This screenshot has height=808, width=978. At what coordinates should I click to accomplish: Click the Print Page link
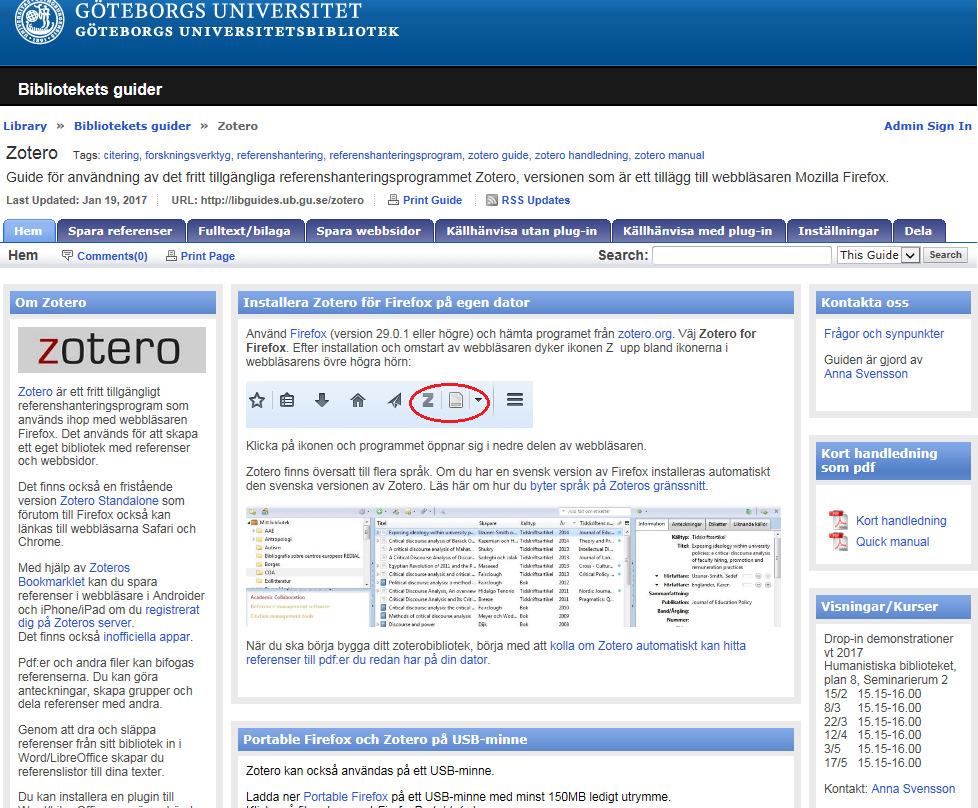[208, 256]
